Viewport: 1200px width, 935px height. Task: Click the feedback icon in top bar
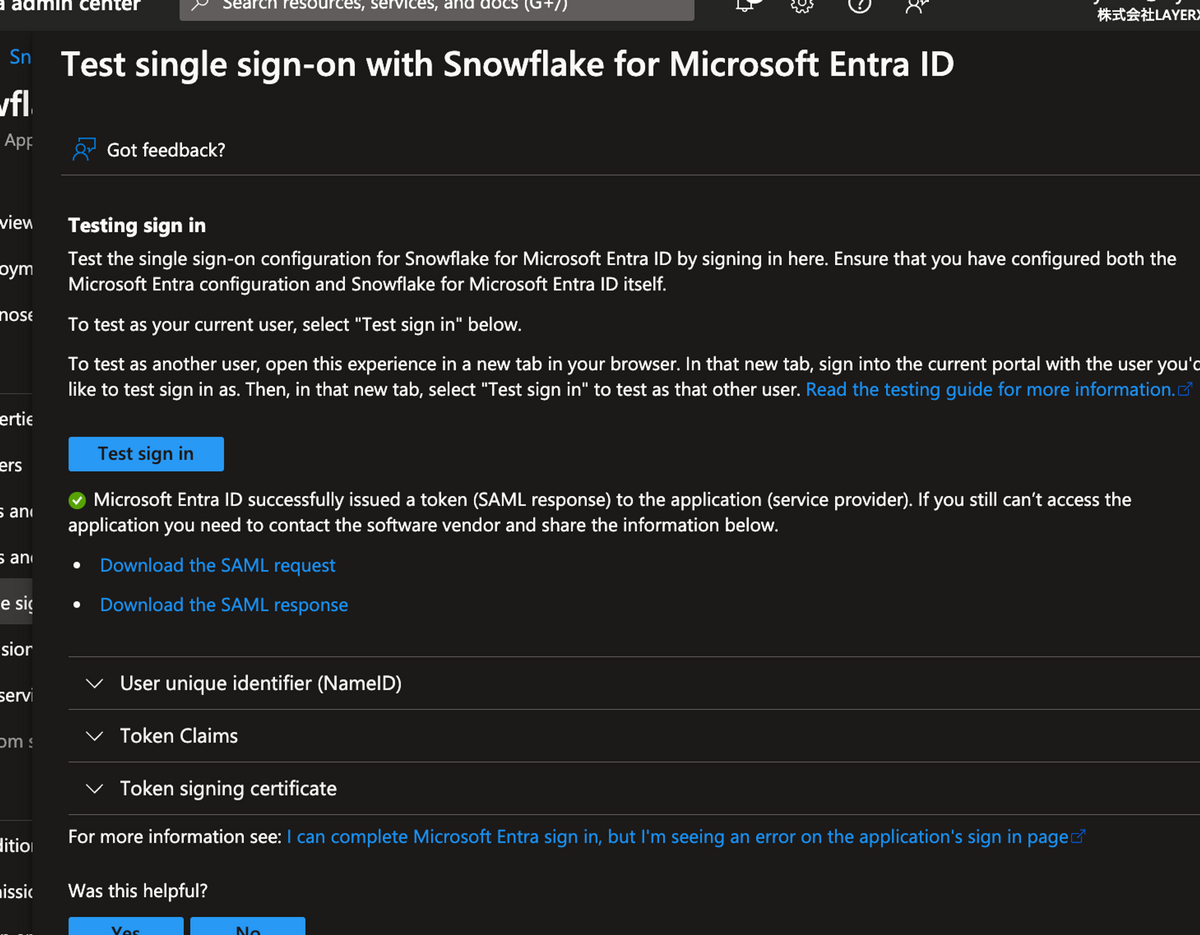tap(915, 5)
